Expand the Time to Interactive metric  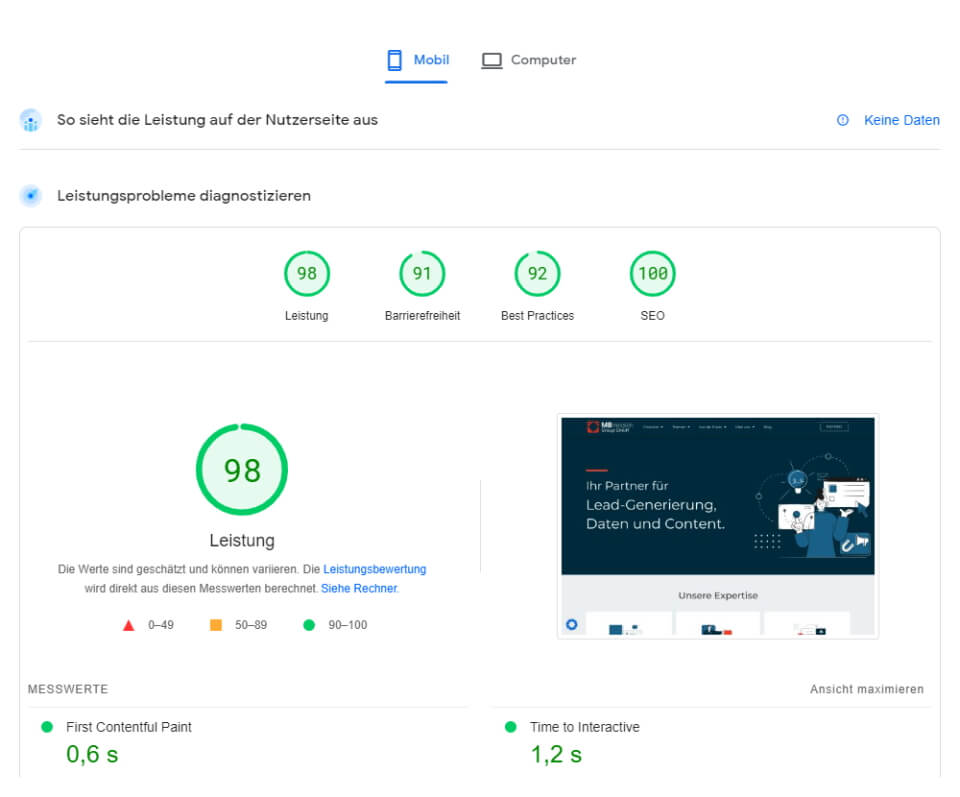click(x=584, y=727)
